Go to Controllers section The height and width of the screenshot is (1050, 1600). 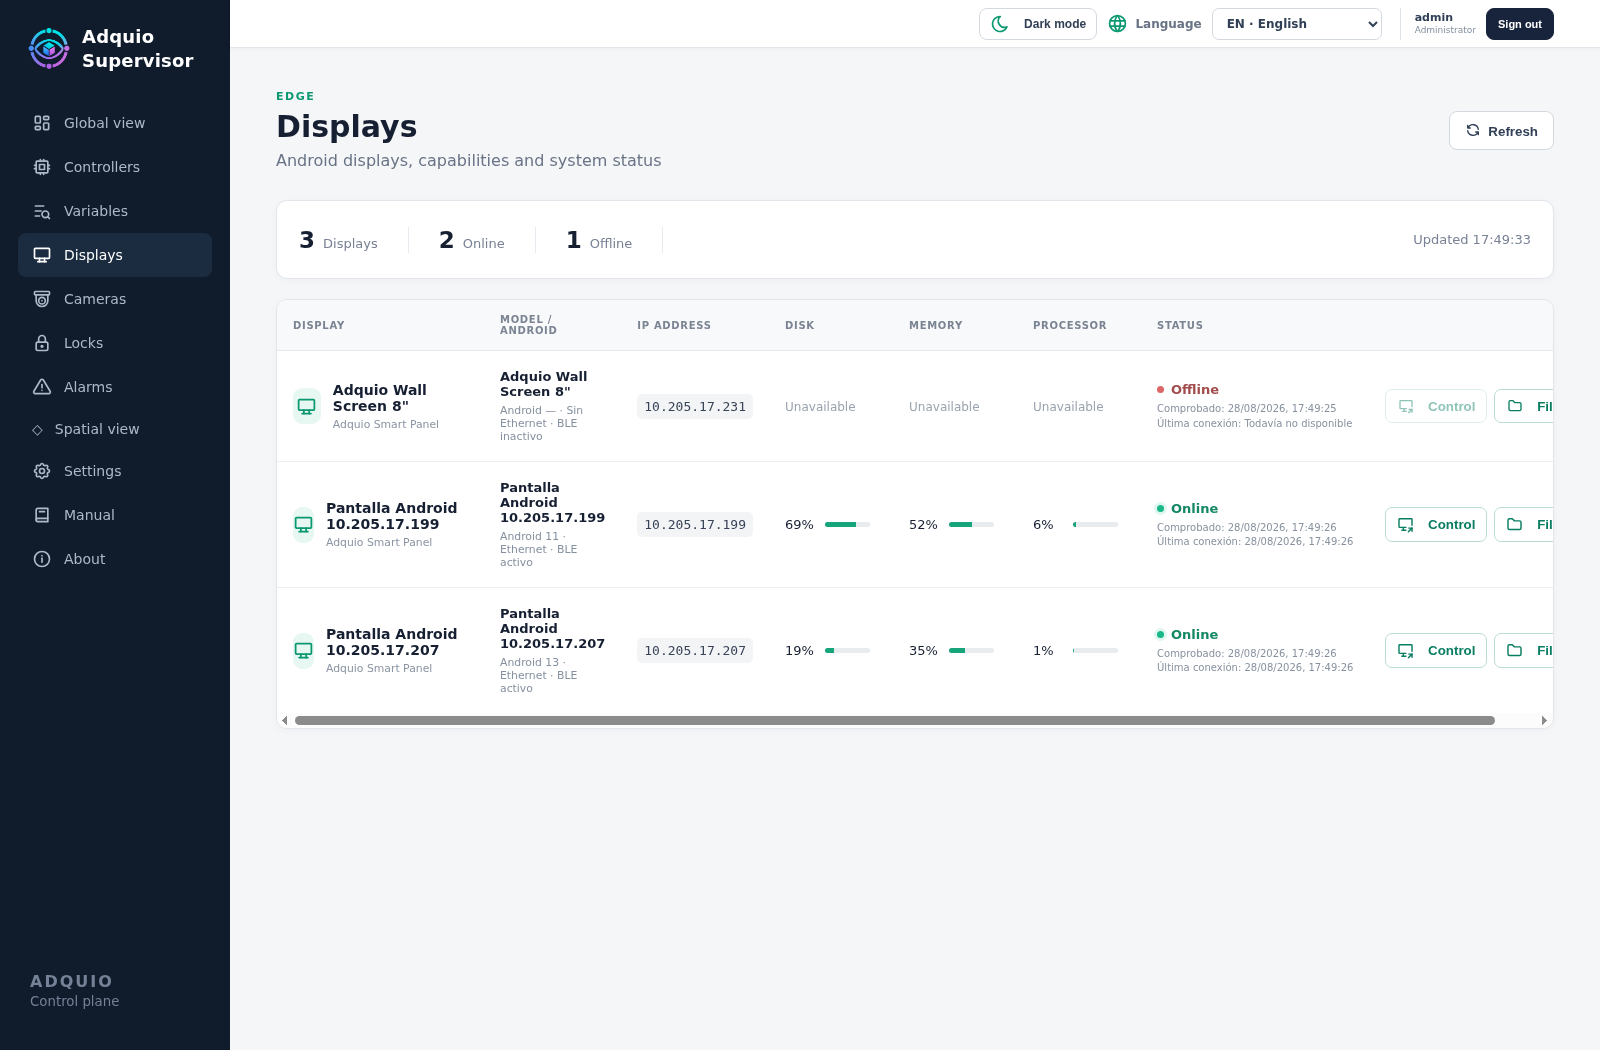[x=115, y=167]
